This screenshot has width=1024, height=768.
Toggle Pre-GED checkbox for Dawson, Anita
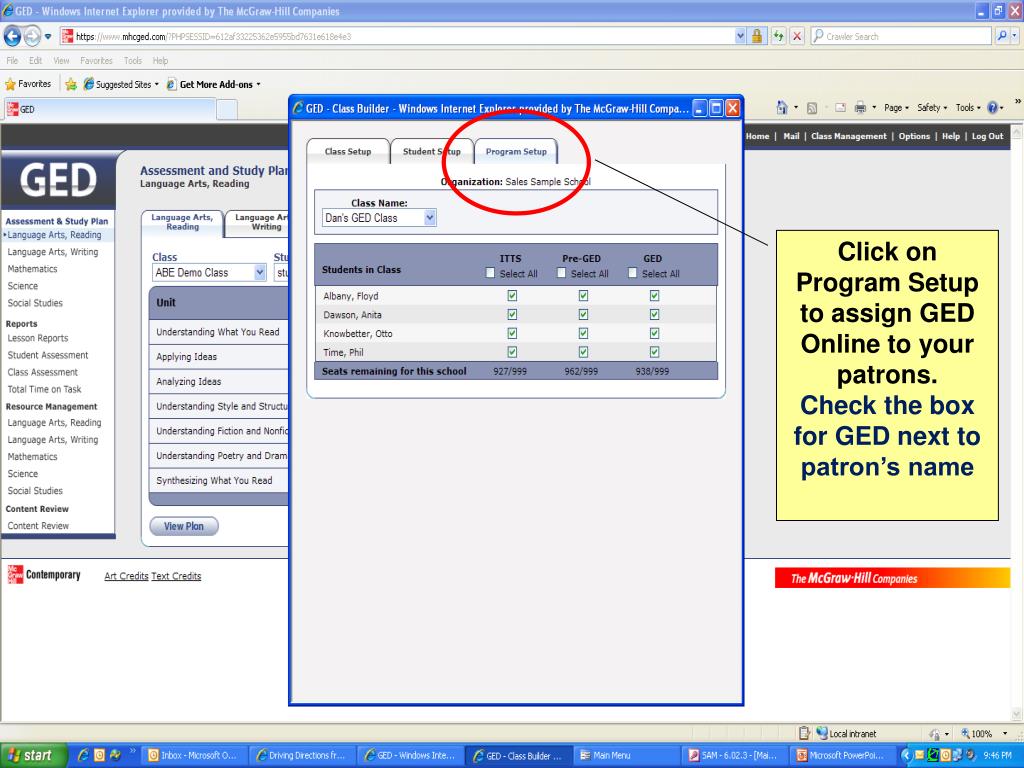pos(583,314)
